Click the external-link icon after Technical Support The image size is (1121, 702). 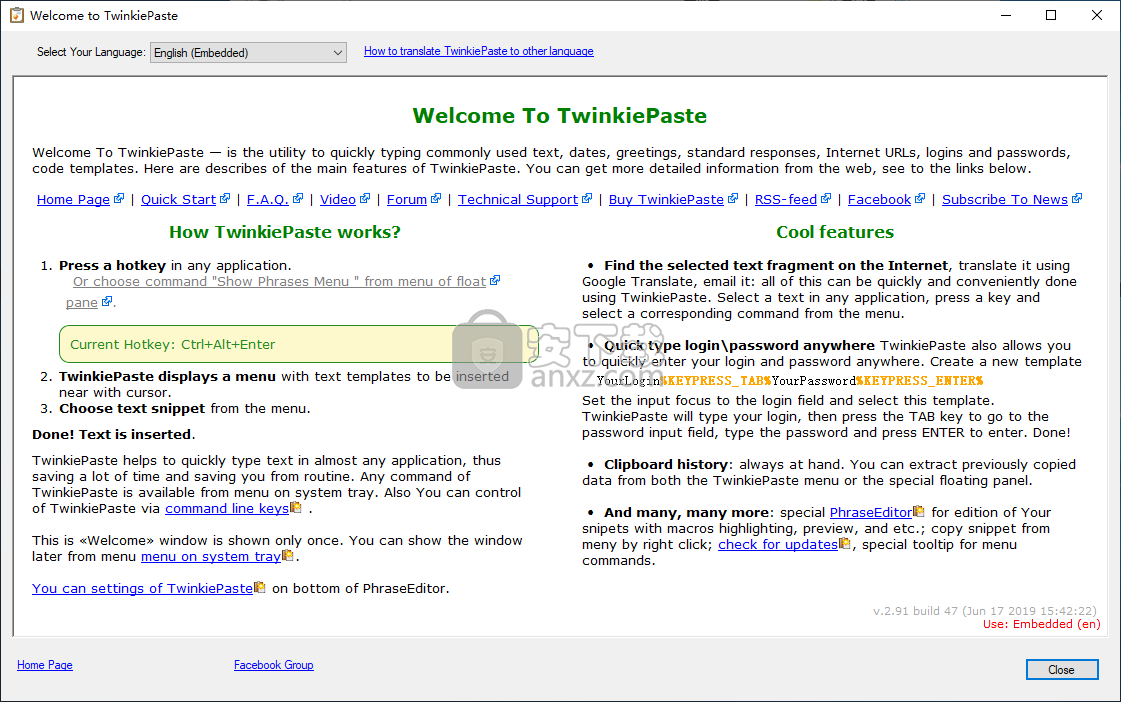587,198
